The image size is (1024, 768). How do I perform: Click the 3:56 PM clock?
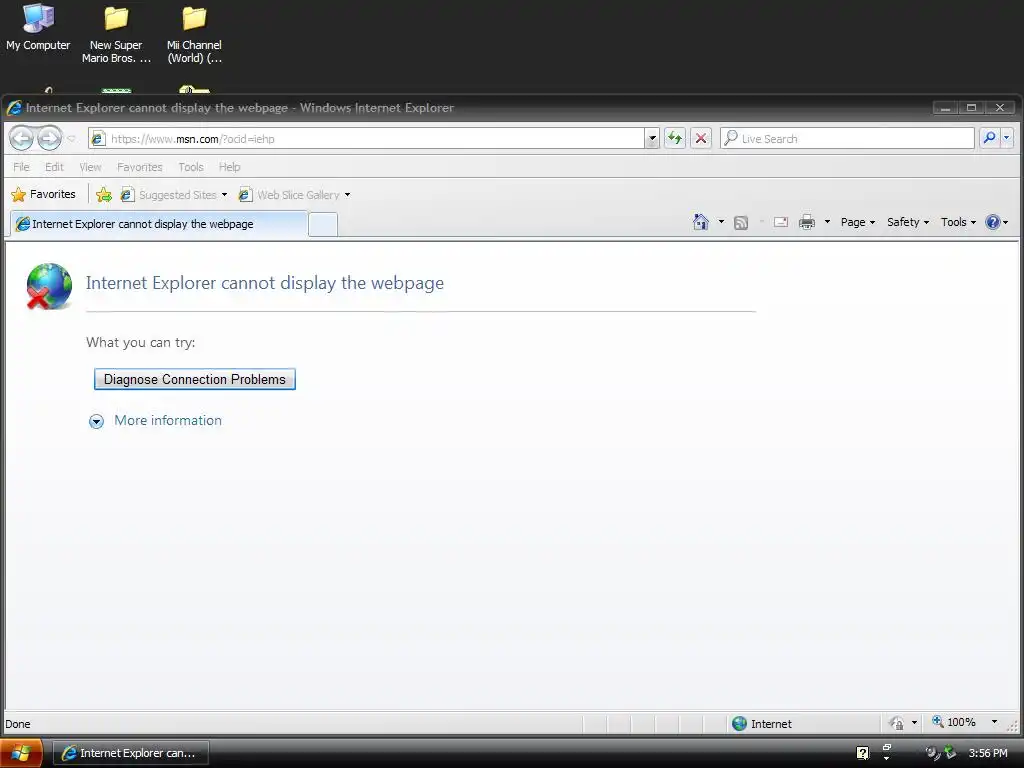[x=988, y=753]
